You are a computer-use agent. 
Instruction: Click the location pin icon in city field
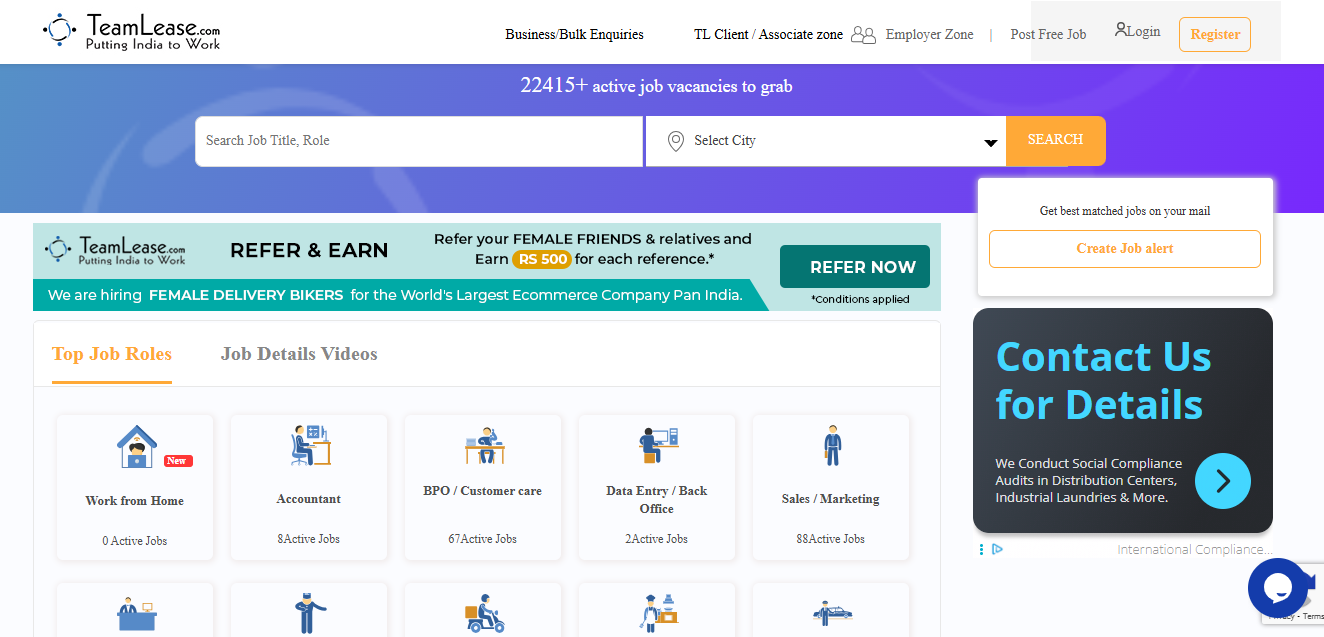pyautogui.click(x=676, y=141)
